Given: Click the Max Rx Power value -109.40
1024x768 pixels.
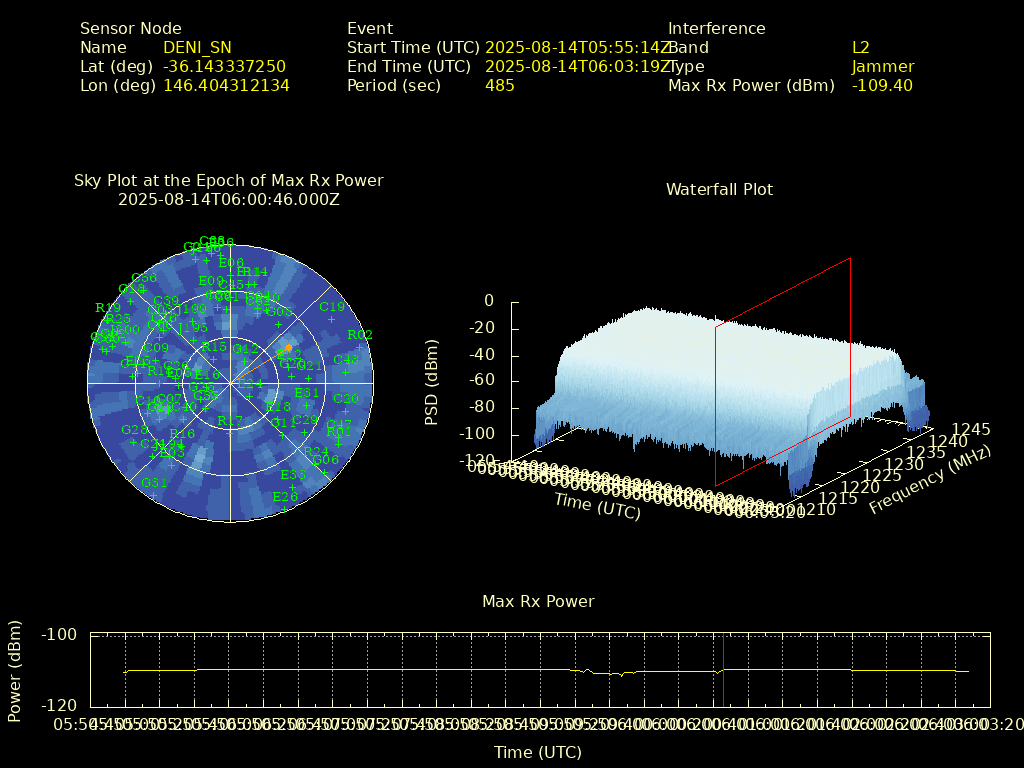Looking at the screenshot, I should [882, 86].
